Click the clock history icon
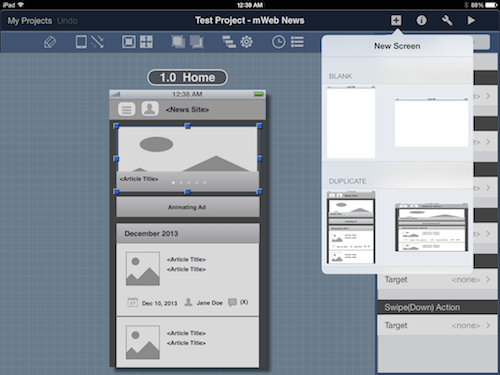 click(x=278, y=42)
